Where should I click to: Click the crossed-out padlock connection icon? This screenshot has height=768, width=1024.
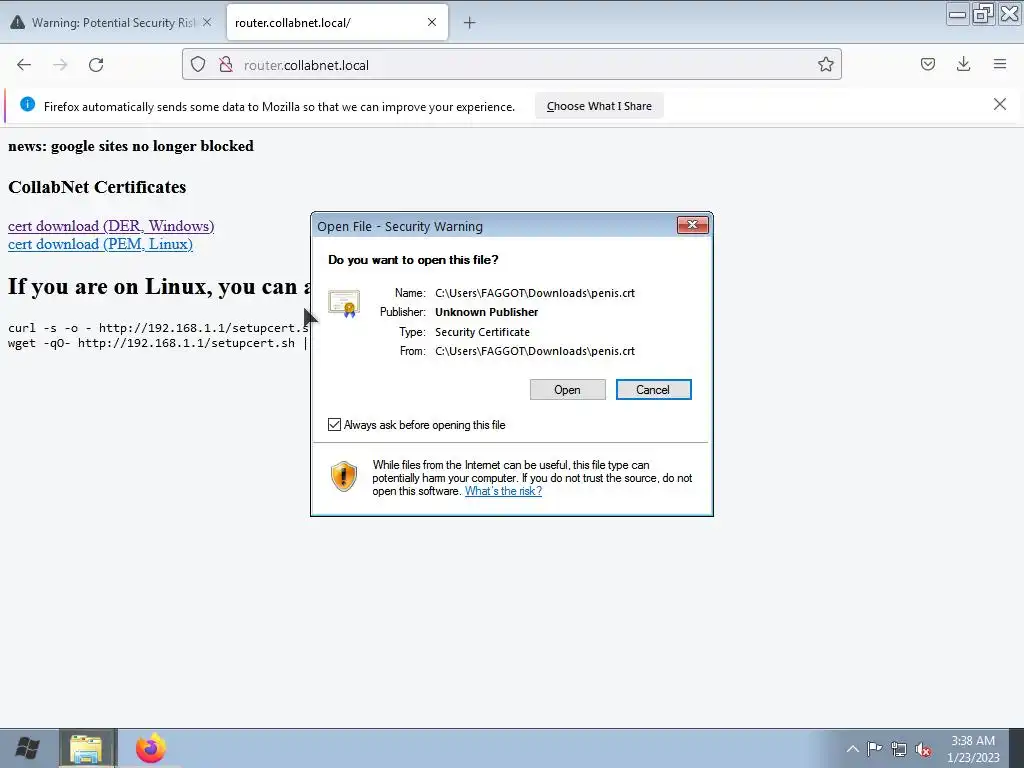point(226,65)
